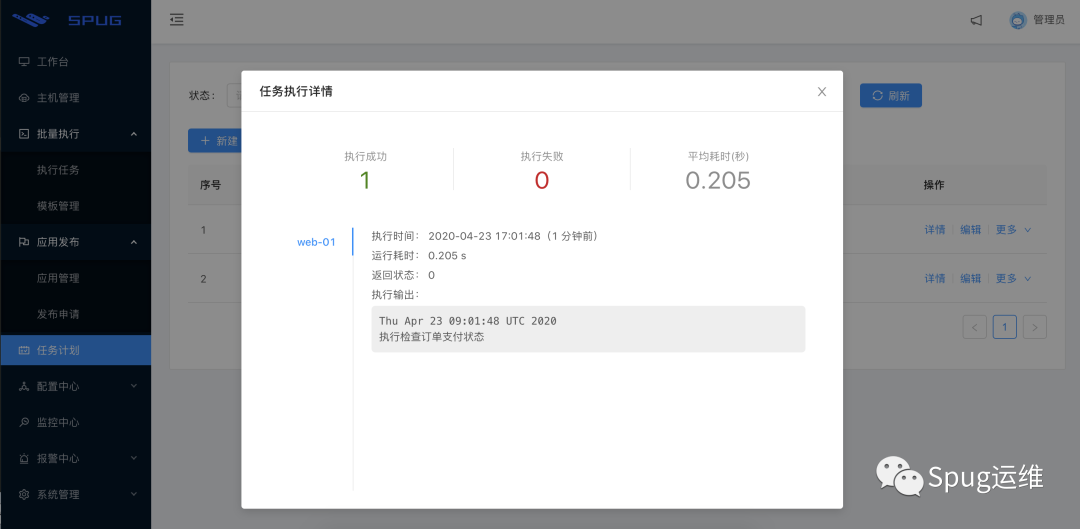
Task: Expand 更多 dropdown for row 1
Action: [1013, 229]
